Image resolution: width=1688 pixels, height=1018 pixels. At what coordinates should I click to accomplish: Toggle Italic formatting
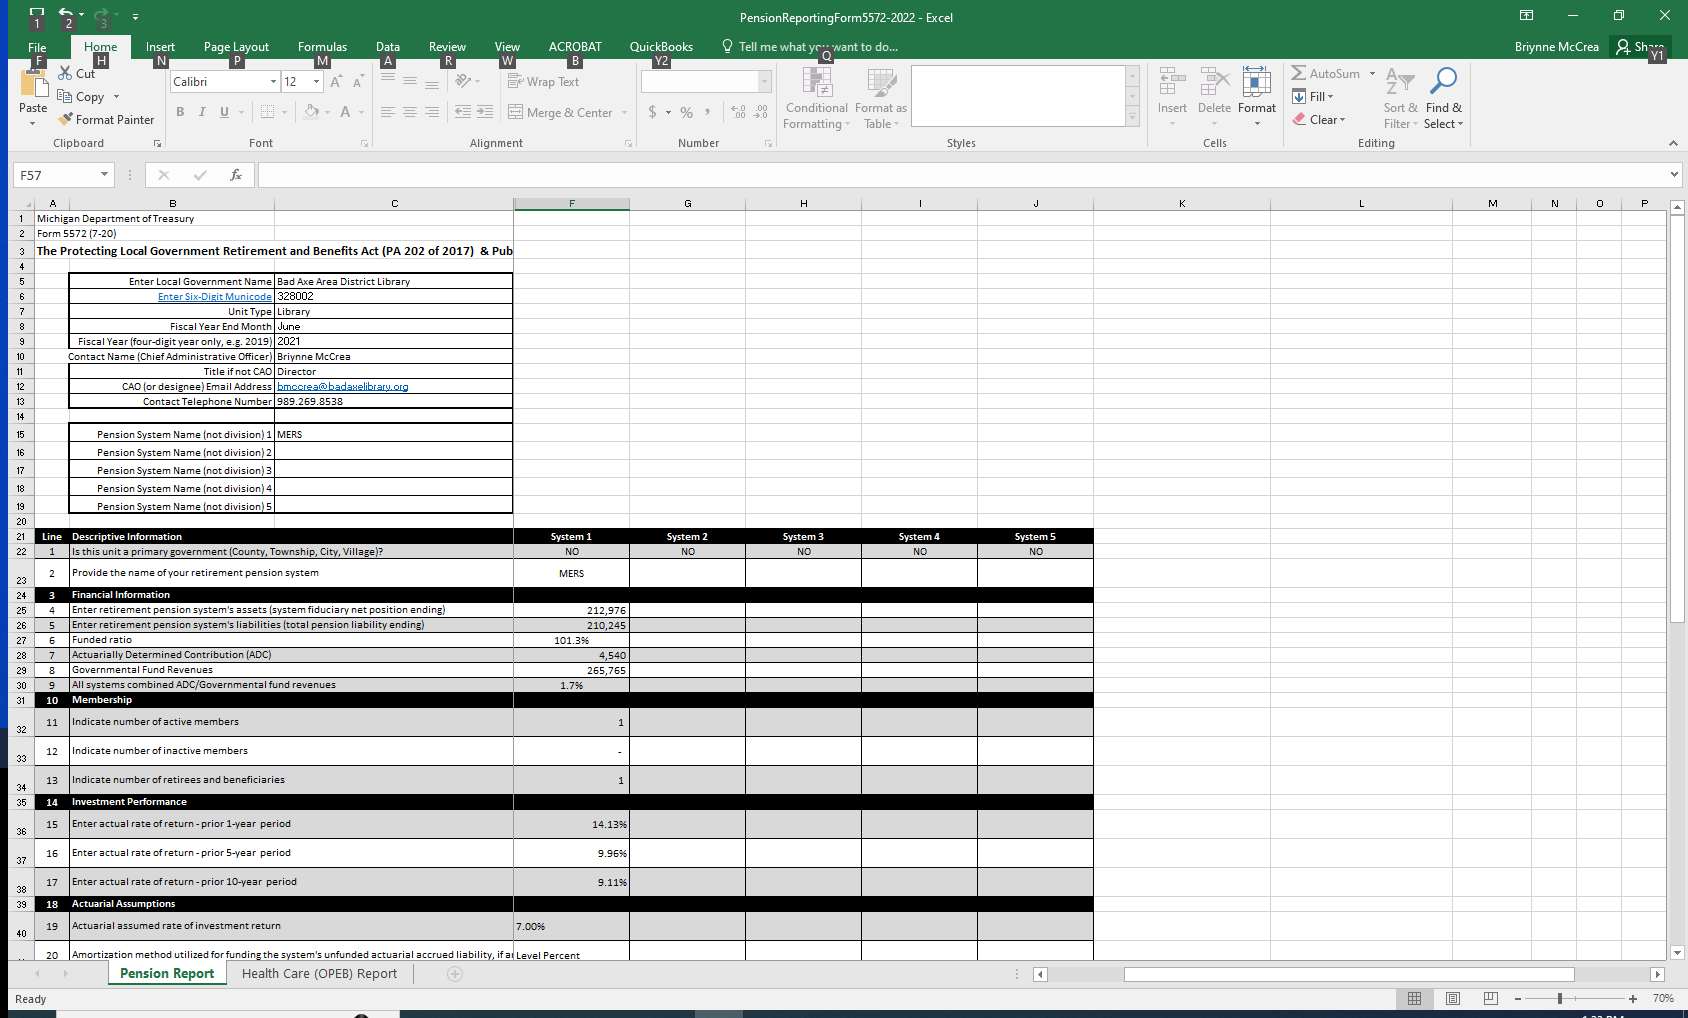coord(202,112)
